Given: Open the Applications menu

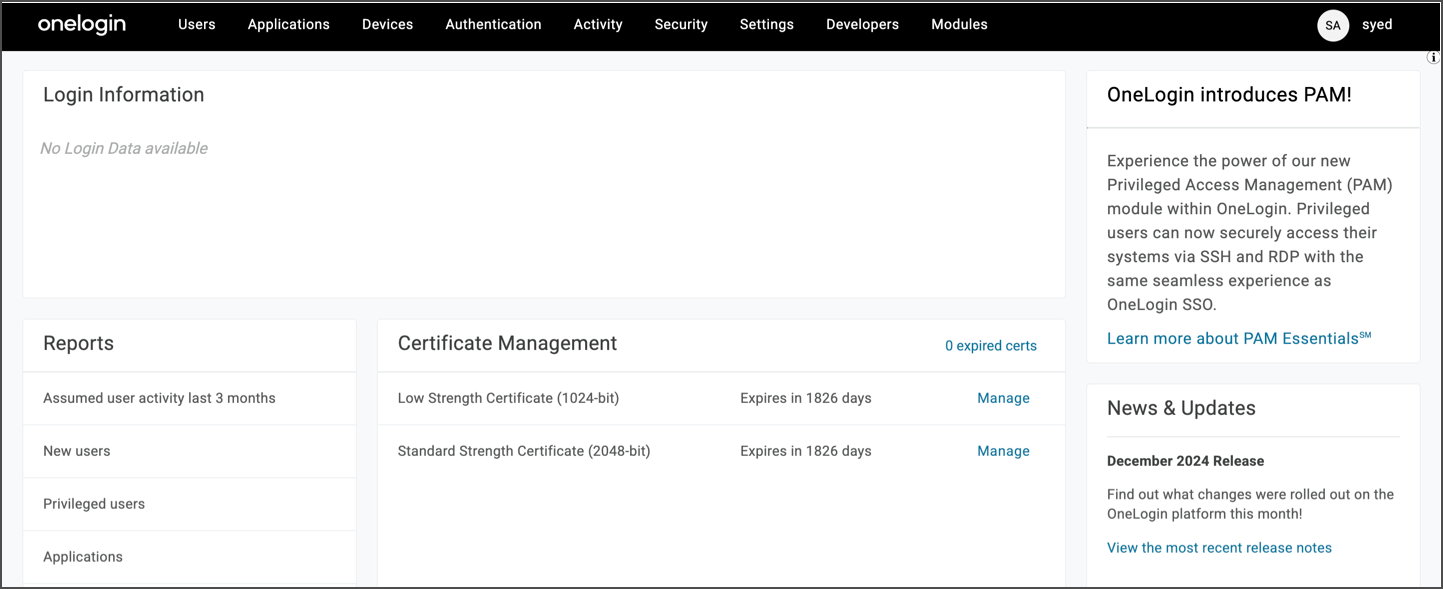Looking at the screenshot, I should (289, 25).
